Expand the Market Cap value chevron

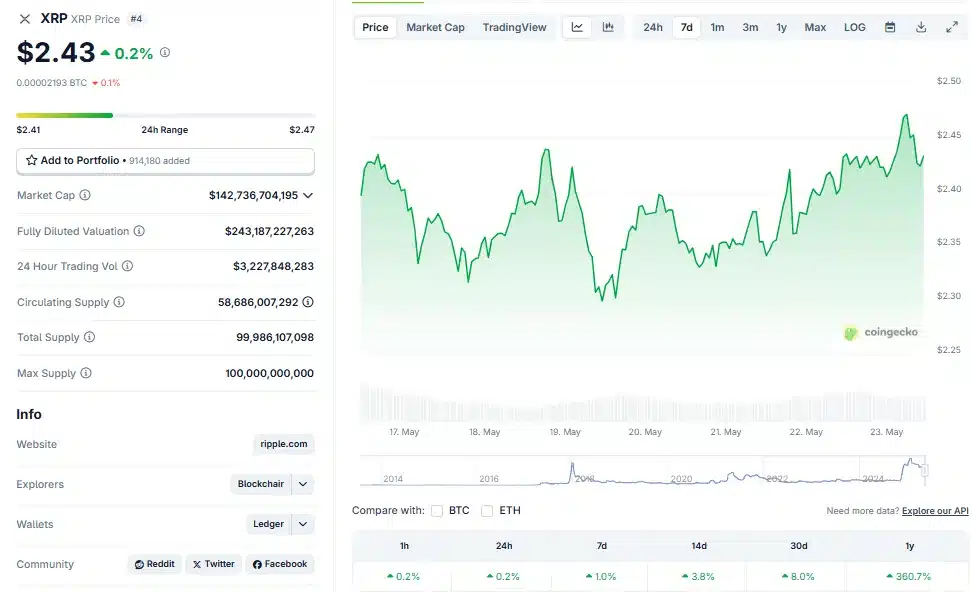[x=308, y=195]
